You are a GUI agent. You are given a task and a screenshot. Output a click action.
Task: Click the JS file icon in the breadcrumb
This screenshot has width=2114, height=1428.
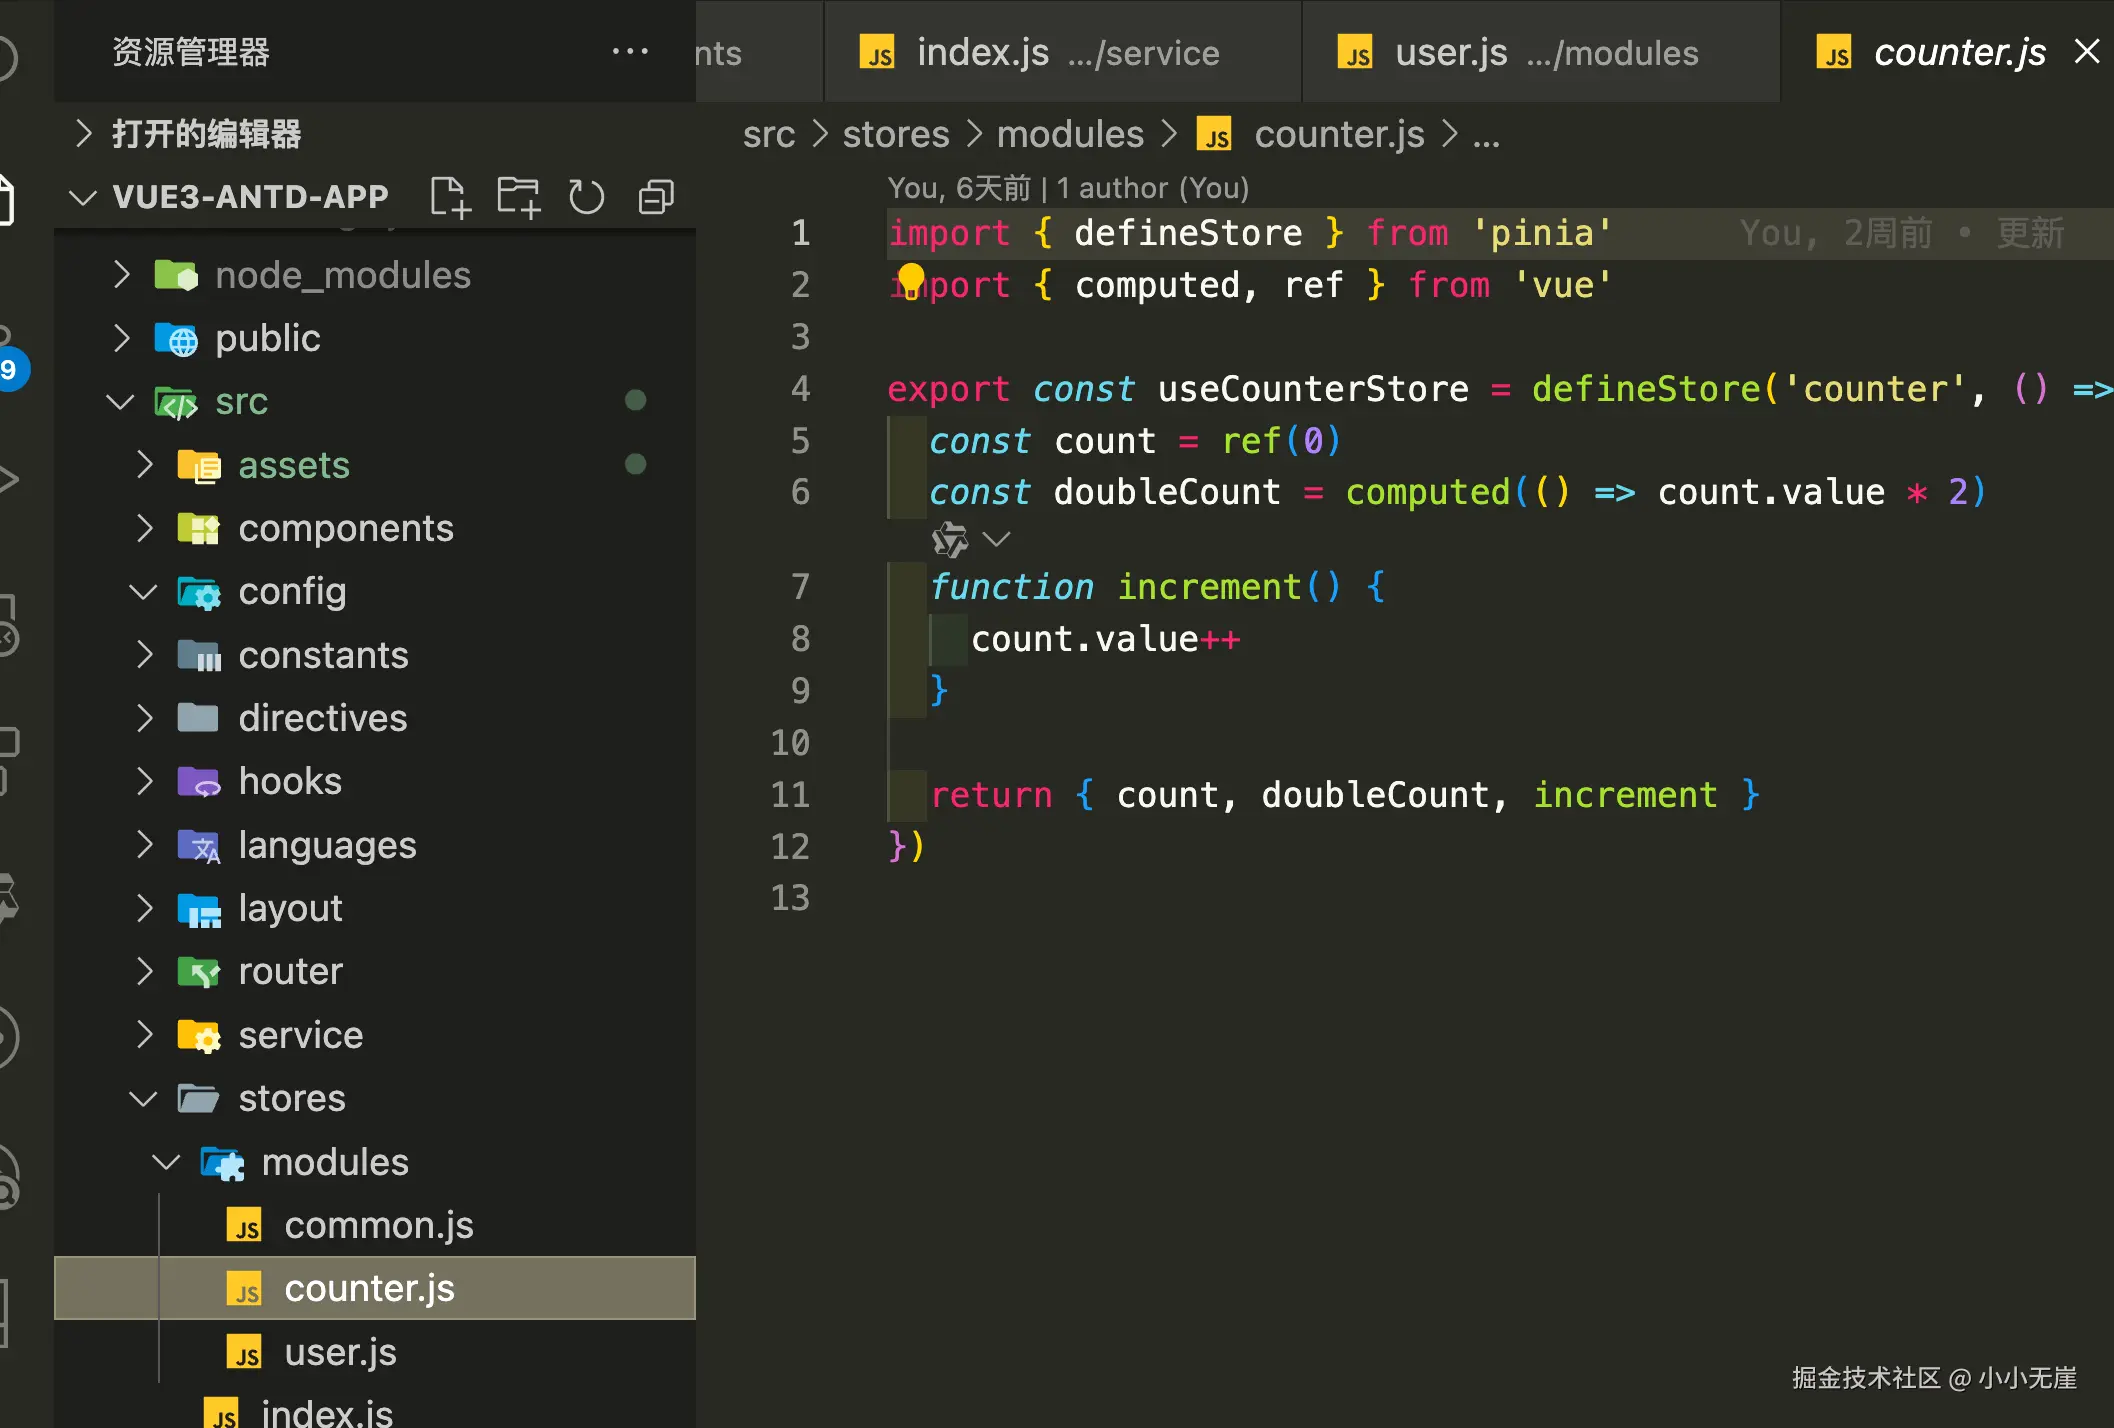(1216, 135)
